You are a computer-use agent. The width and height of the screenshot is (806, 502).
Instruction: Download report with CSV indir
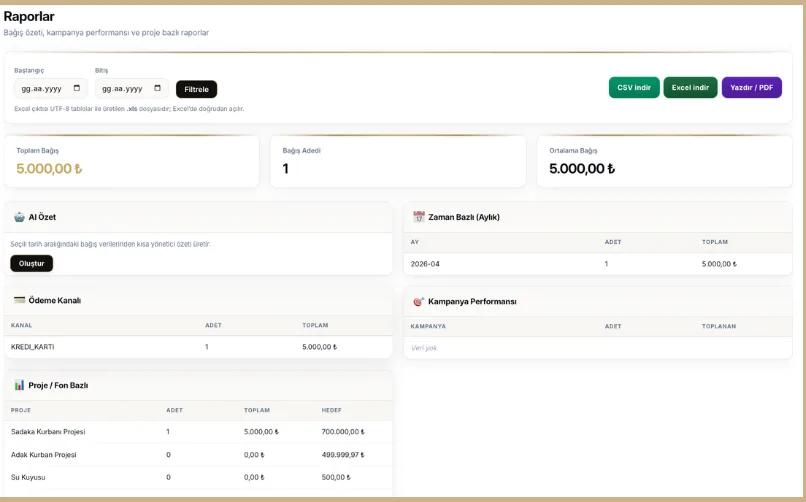click(633, 88)
